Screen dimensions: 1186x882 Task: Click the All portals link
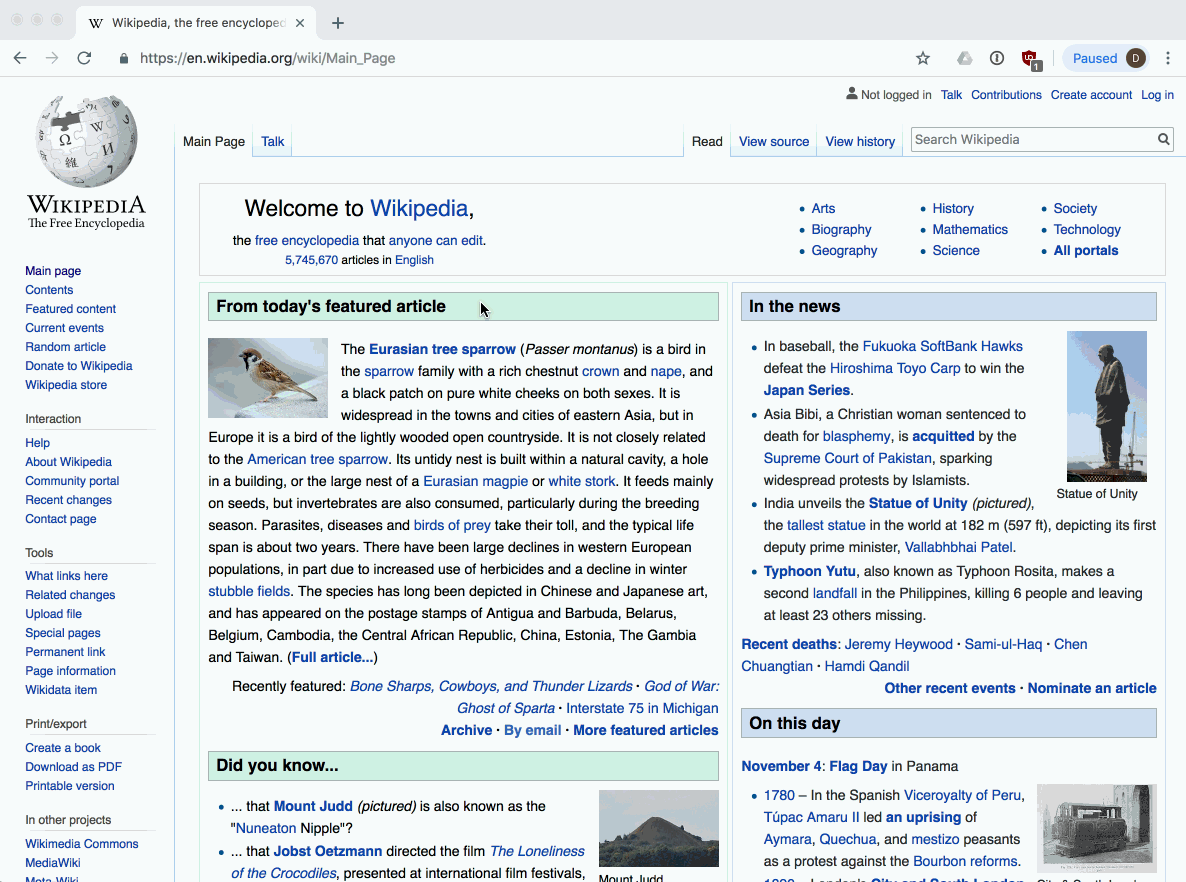1085,250
